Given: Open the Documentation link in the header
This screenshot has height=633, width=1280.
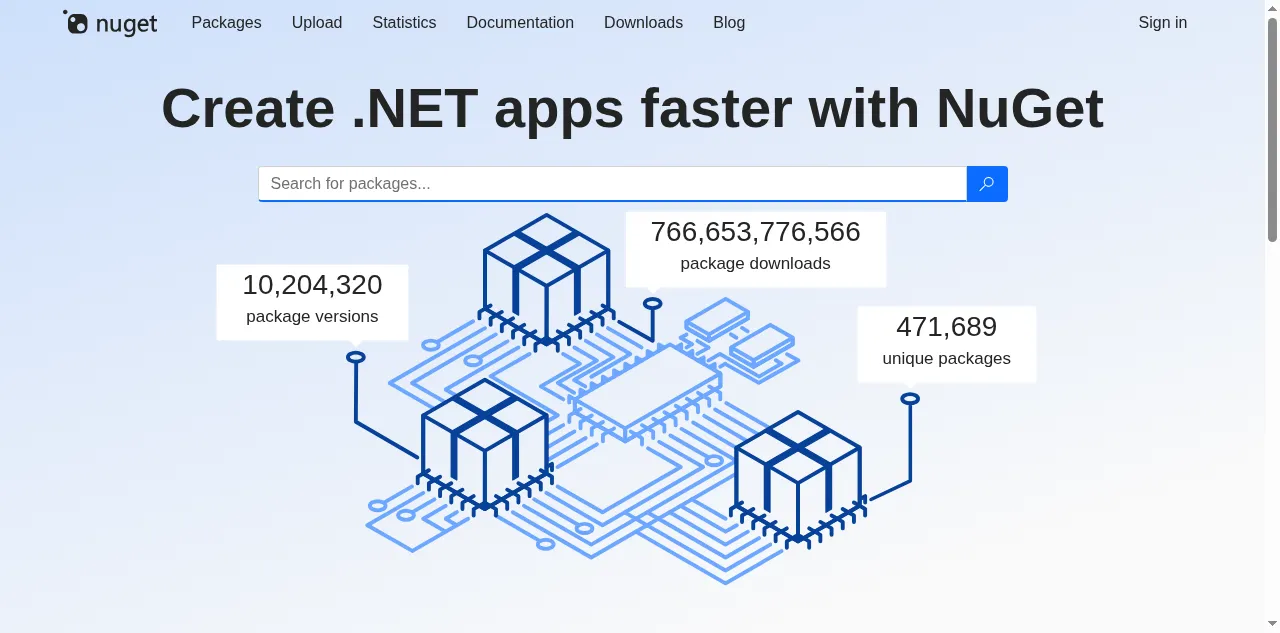Looking at the screenshot, I should pyautogui.click(x=520, y=22).
